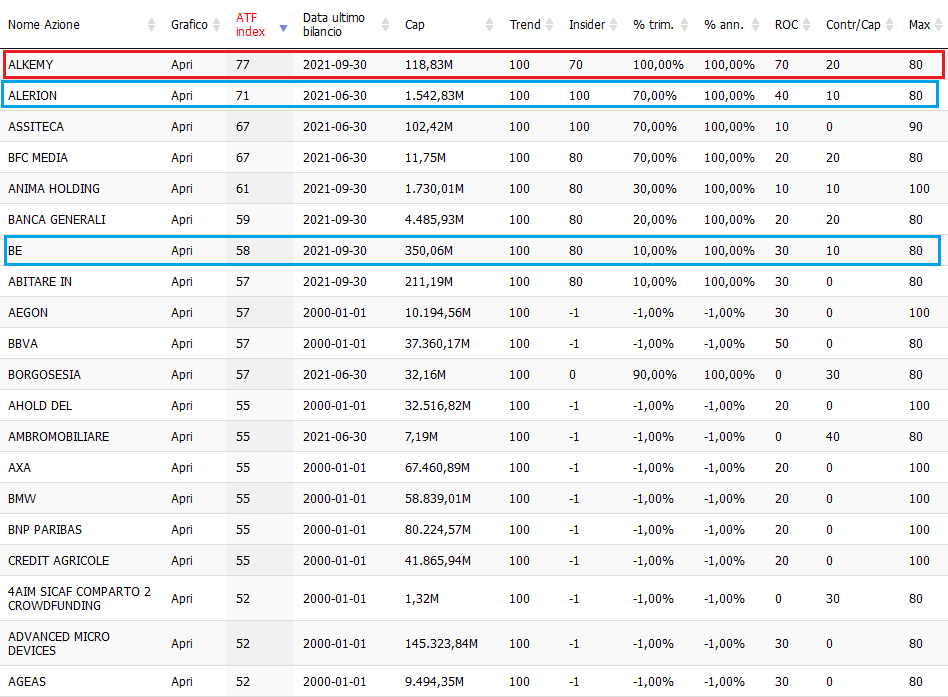Sort using arrows next to Data ultimo bilancio

pyautogui.click(x=385, y=25)
